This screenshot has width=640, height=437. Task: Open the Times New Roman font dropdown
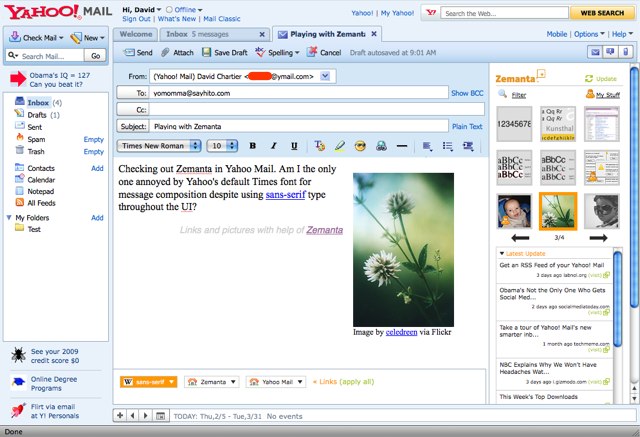click(159, 146)
